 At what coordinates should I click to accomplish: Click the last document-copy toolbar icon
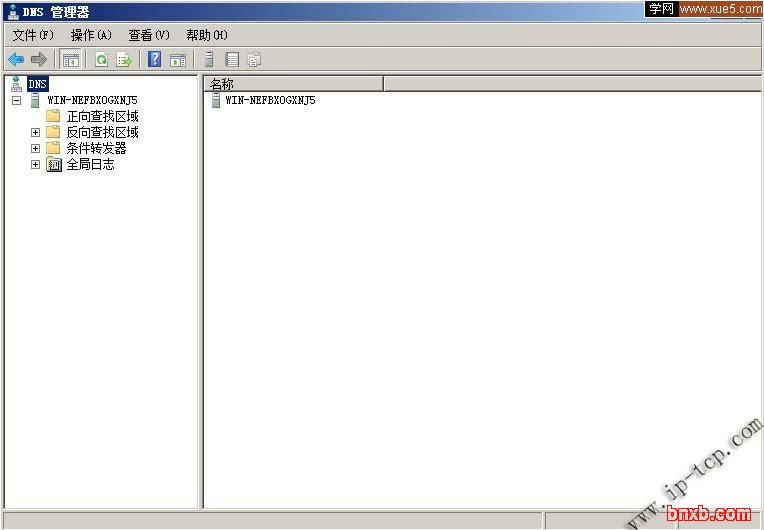point(254,59)
